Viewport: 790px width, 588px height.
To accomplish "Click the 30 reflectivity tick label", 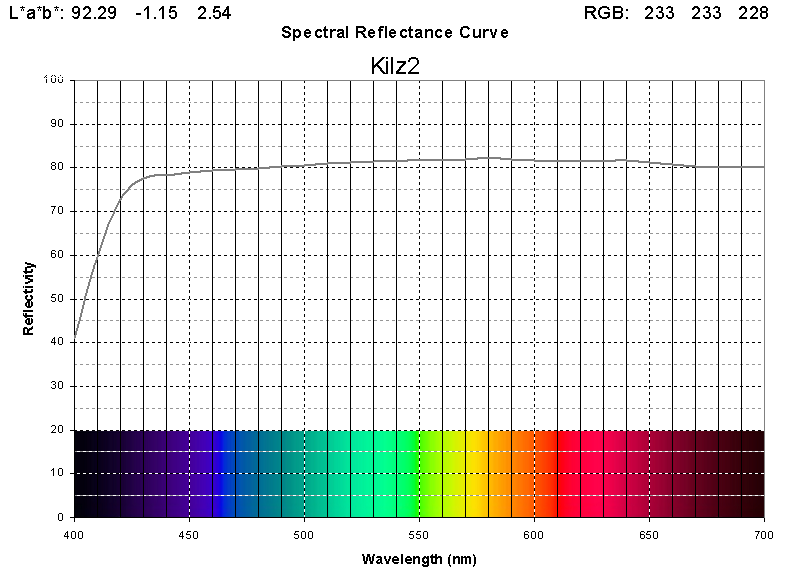I will (56, 385).
